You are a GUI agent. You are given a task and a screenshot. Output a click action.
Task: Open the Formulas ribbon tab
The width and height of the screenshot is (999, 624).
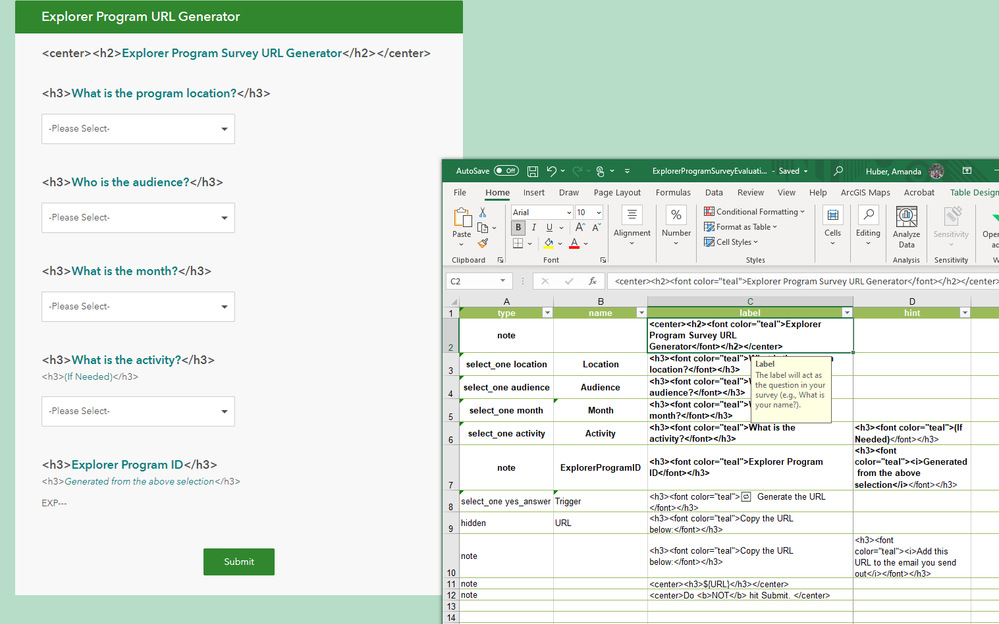[x=673, y=193]
